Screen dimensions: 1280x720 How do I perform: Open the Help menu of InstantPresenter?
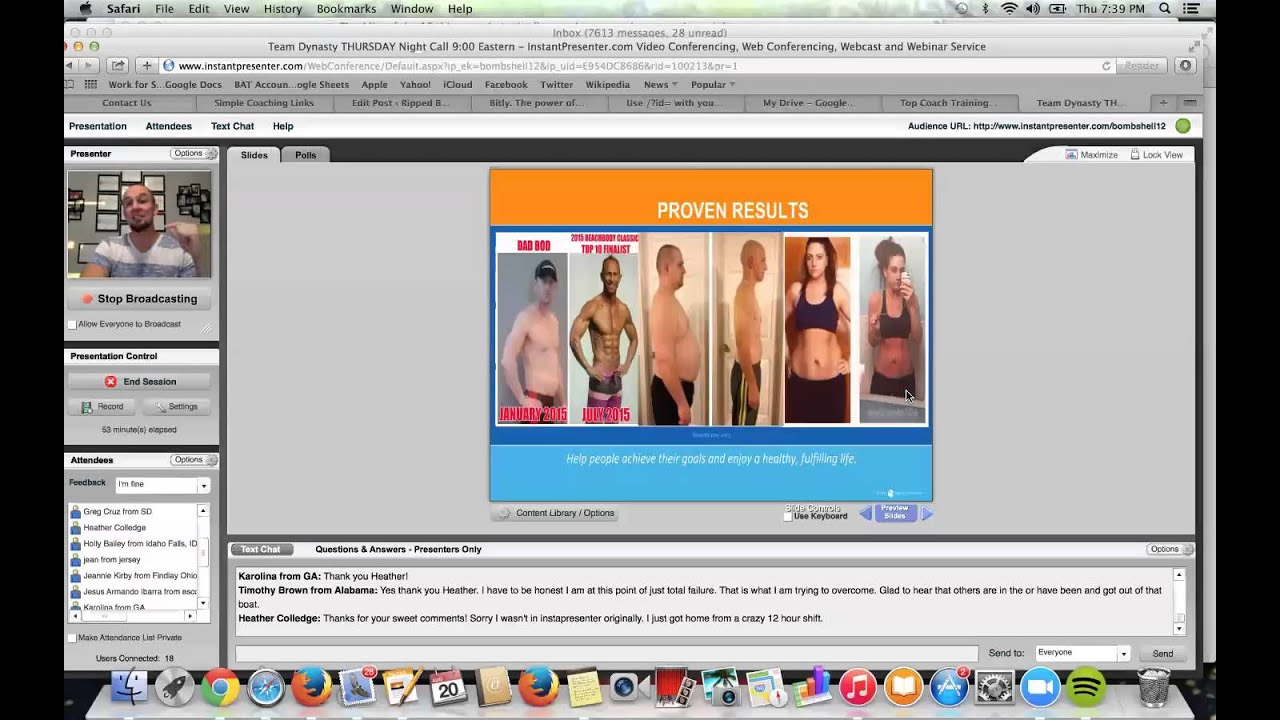283,126
